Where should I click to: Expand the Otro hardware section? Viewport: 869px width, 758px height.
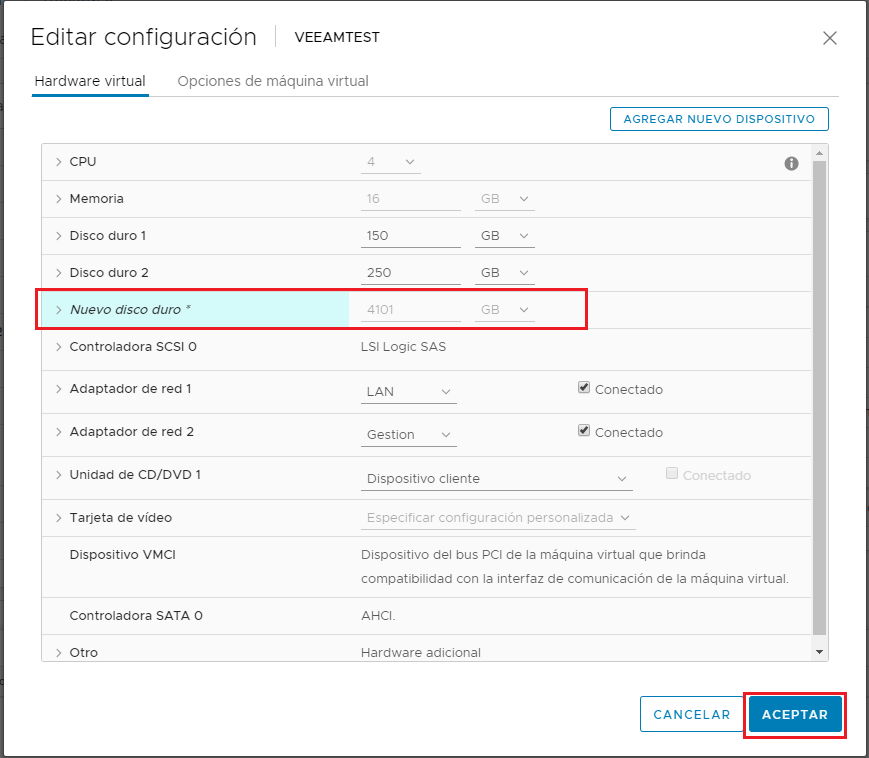click(57, 652)
